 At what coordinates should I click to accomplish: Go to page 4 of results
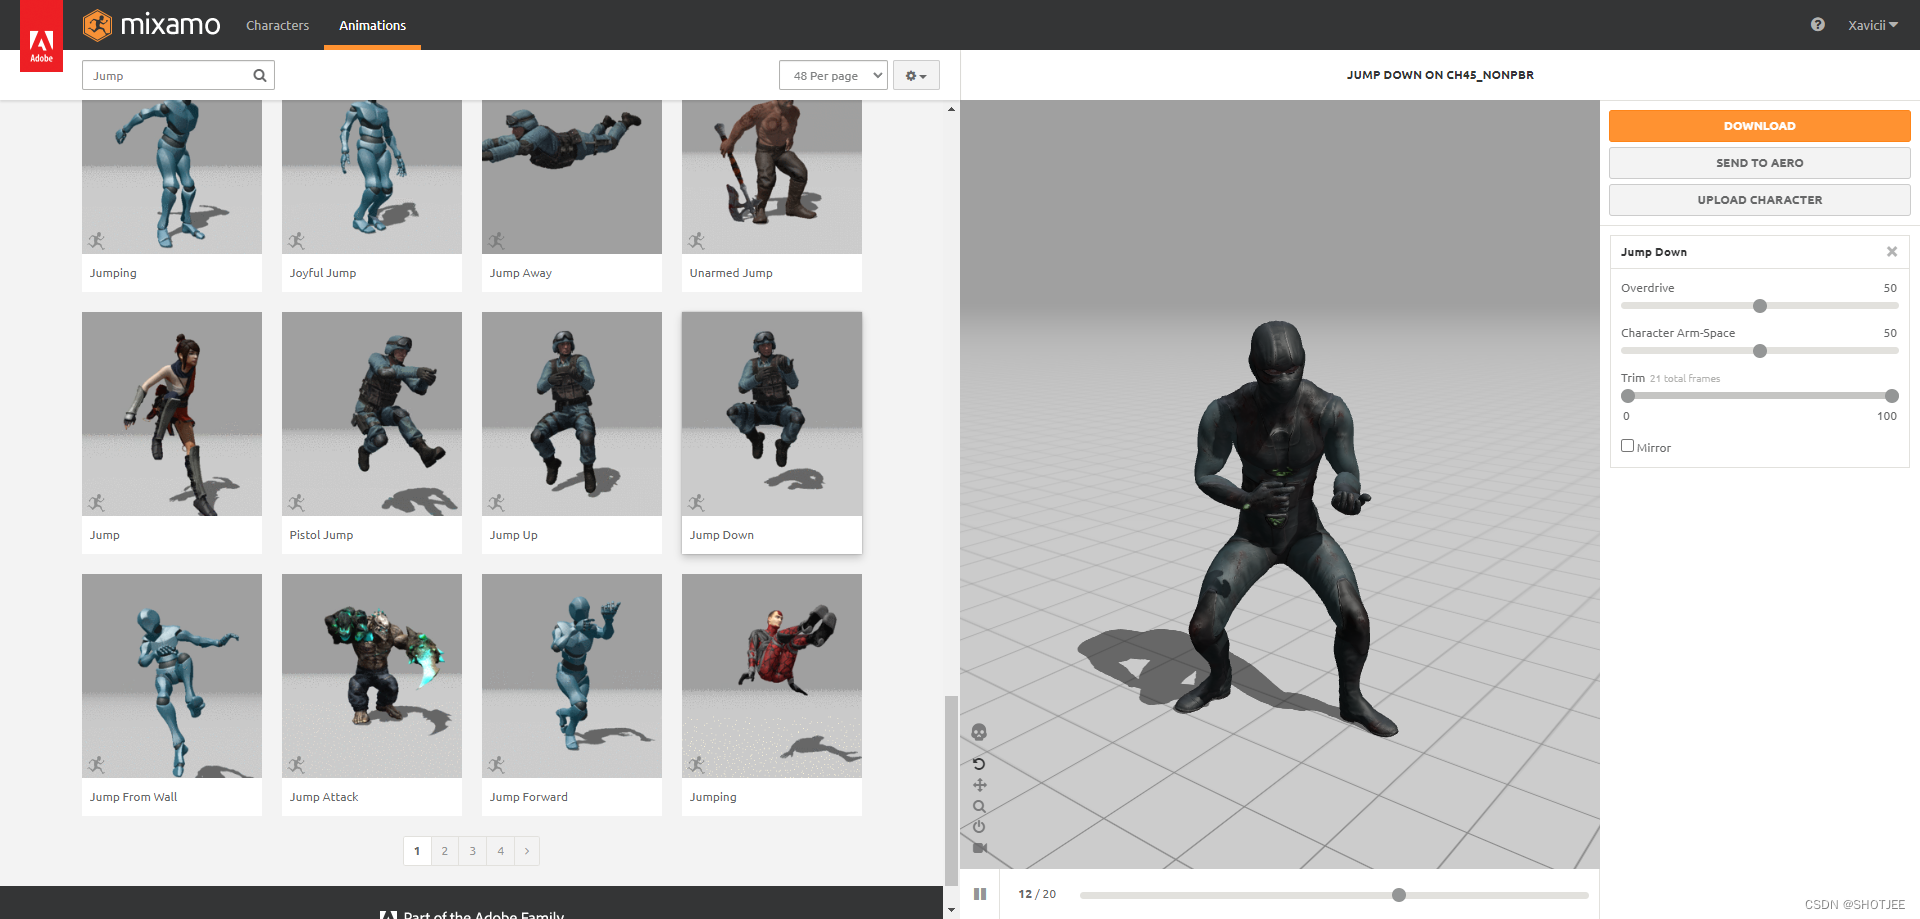tap(501, 851)
